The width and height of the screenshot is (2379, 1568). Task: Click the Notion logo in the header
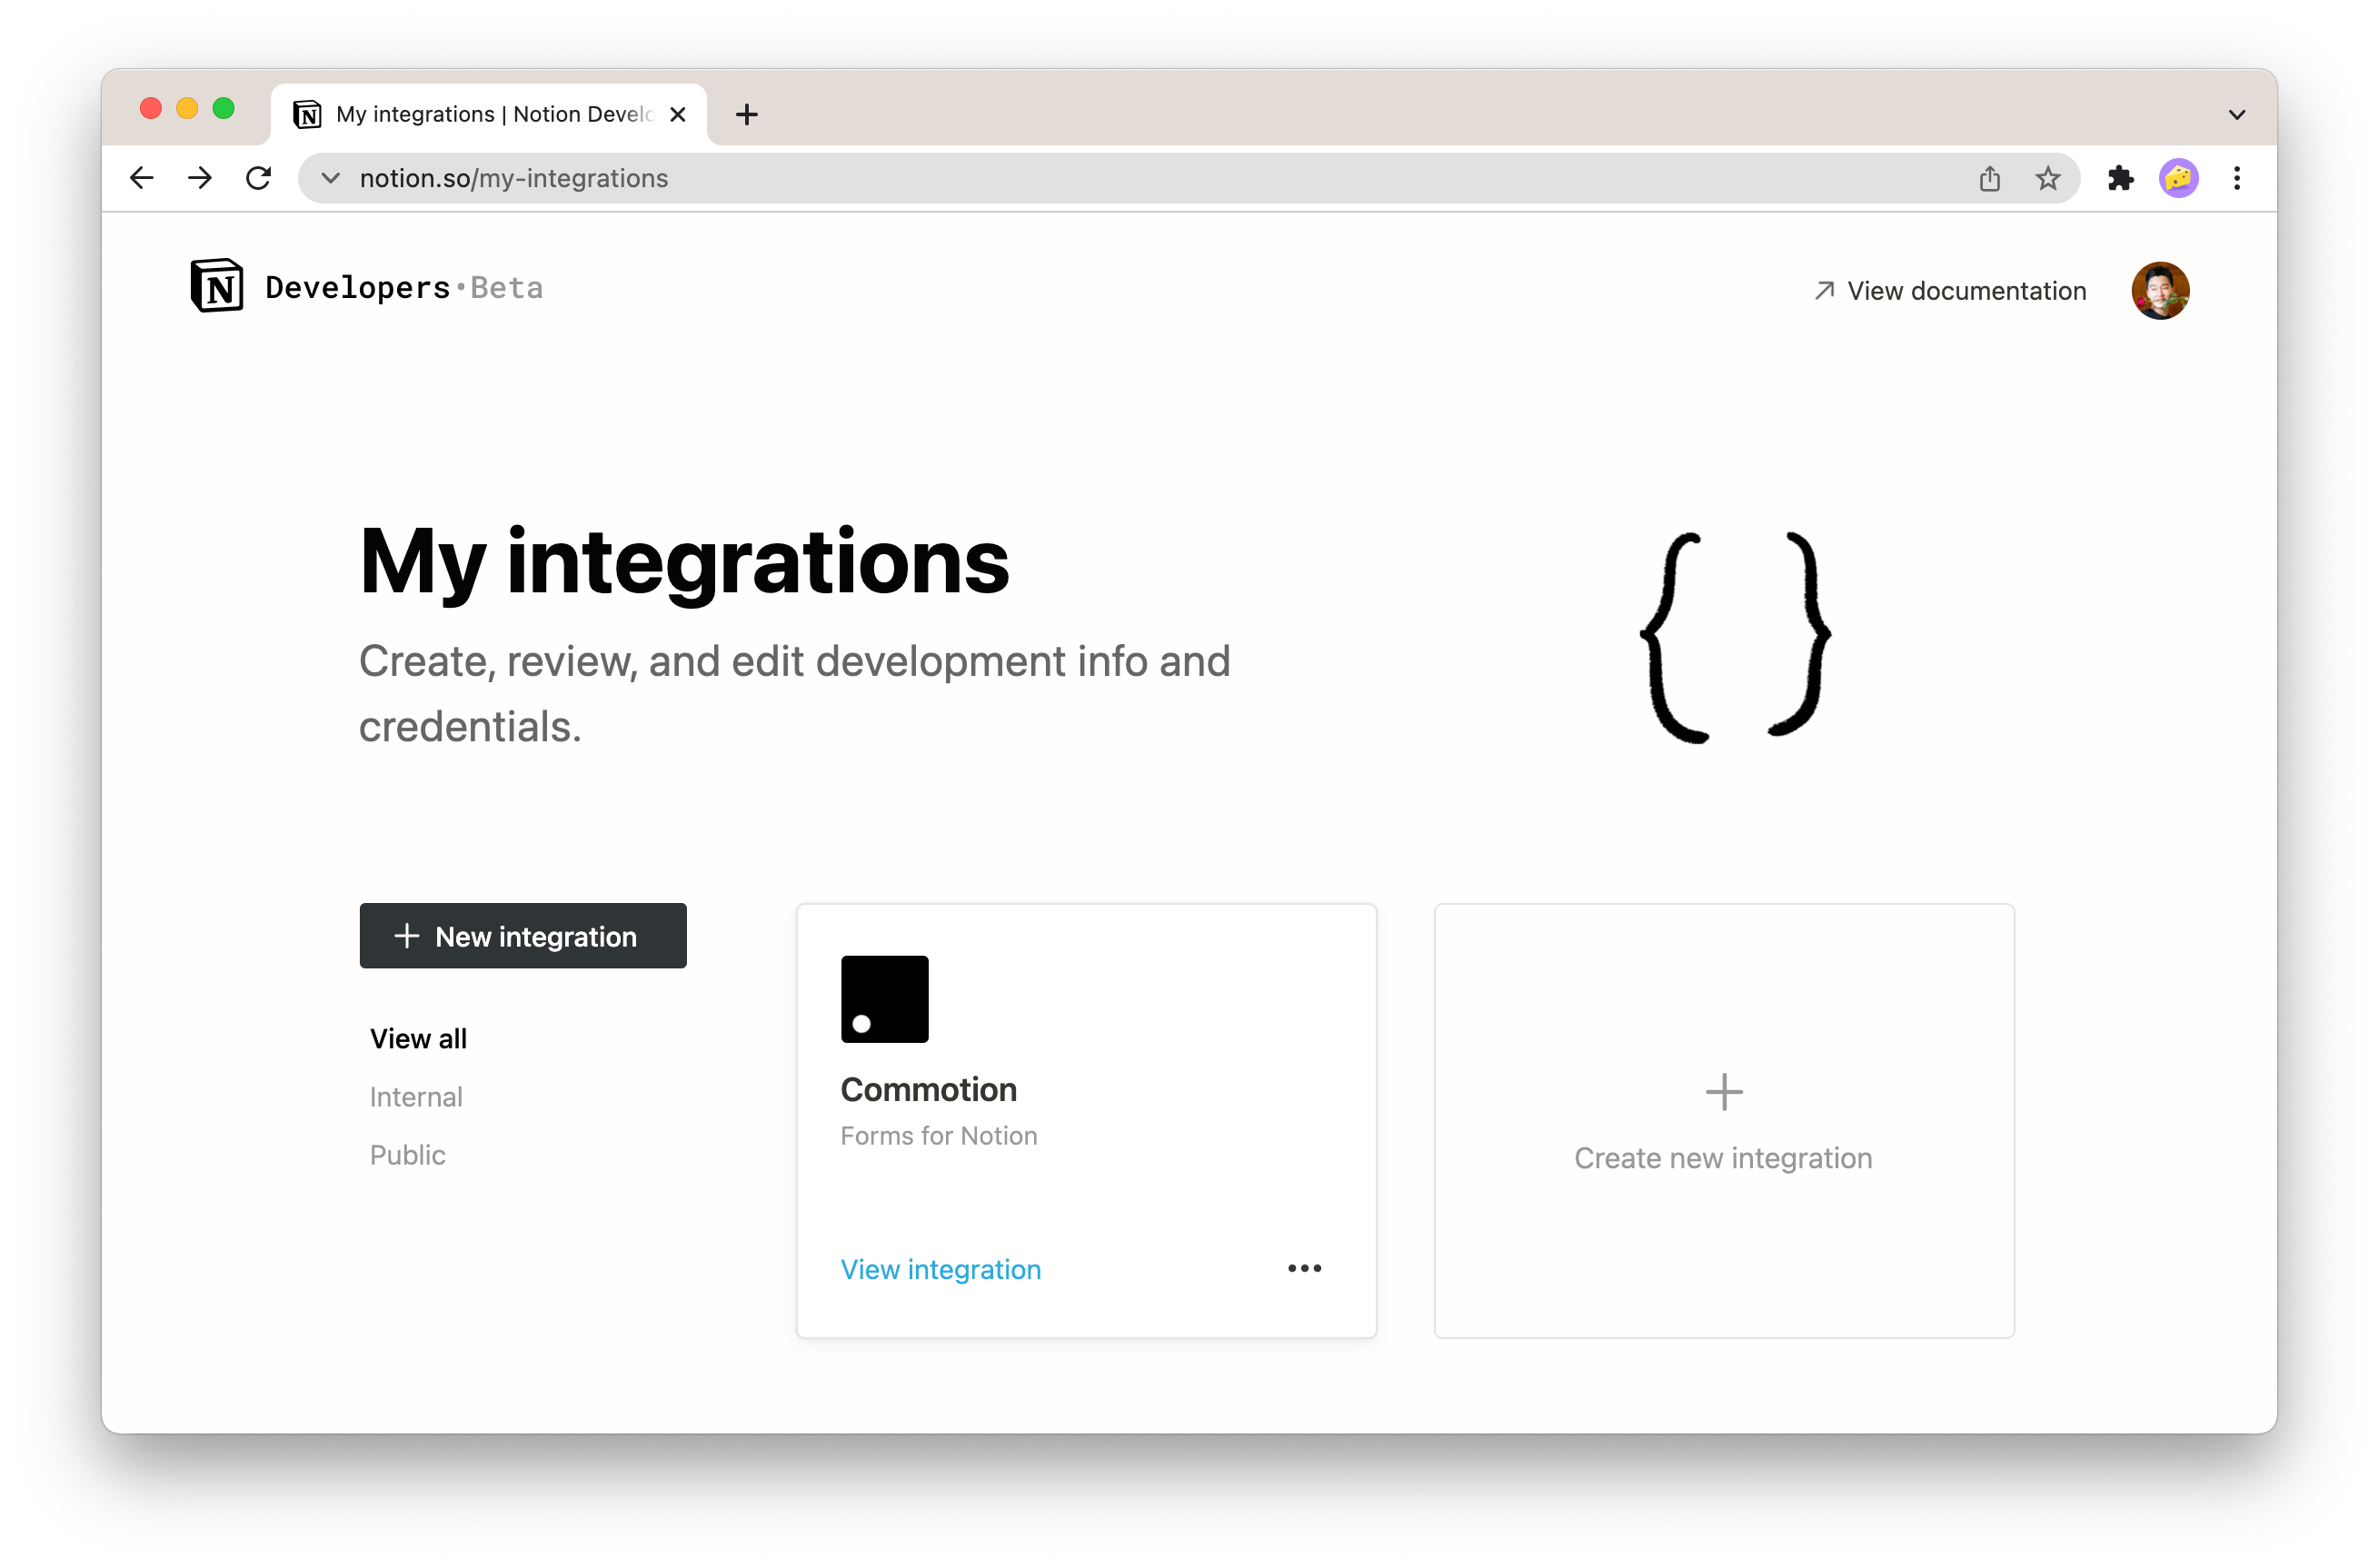(217, 287)
